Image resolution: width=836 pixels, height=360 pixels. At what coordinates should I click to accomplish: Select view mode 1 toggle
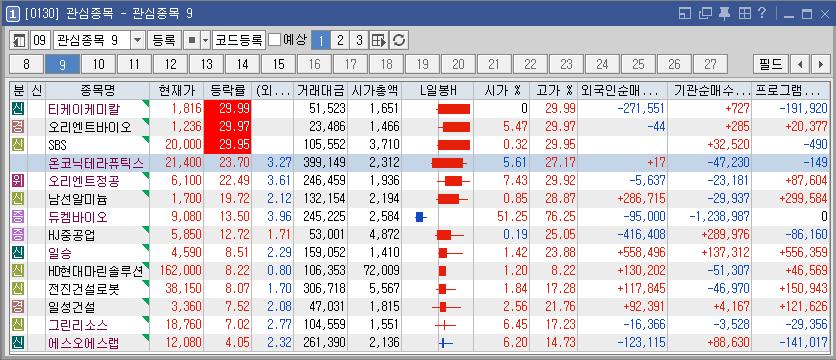320,40
